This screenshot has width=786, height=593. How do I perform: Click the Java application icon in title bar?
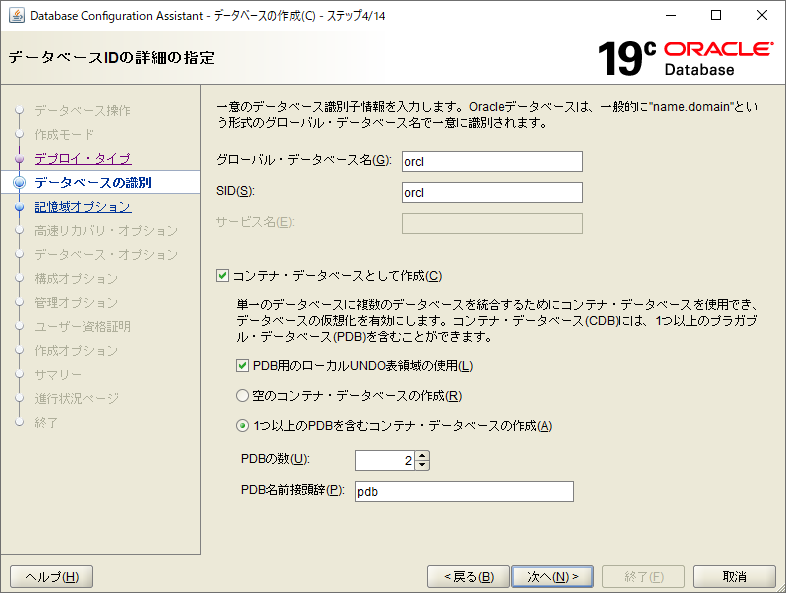pos(17,16)
